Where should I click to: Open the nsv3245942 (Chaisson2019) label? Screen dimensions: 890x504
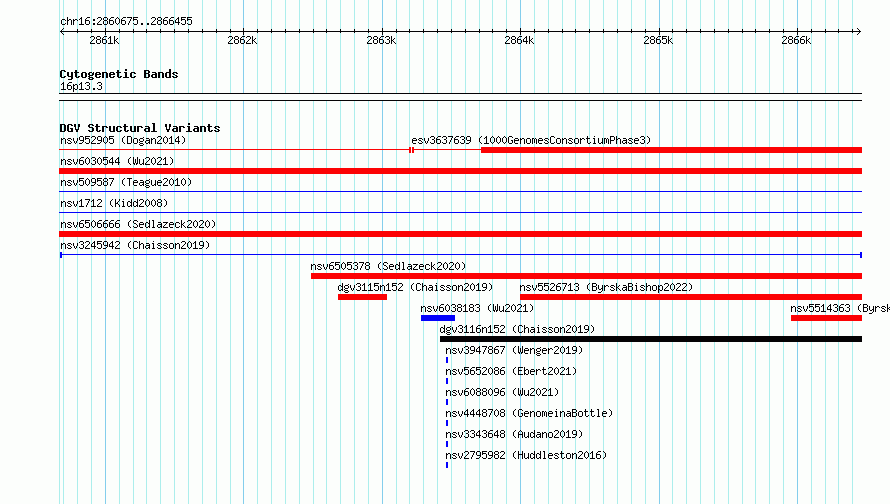click(x=135, y=245)
